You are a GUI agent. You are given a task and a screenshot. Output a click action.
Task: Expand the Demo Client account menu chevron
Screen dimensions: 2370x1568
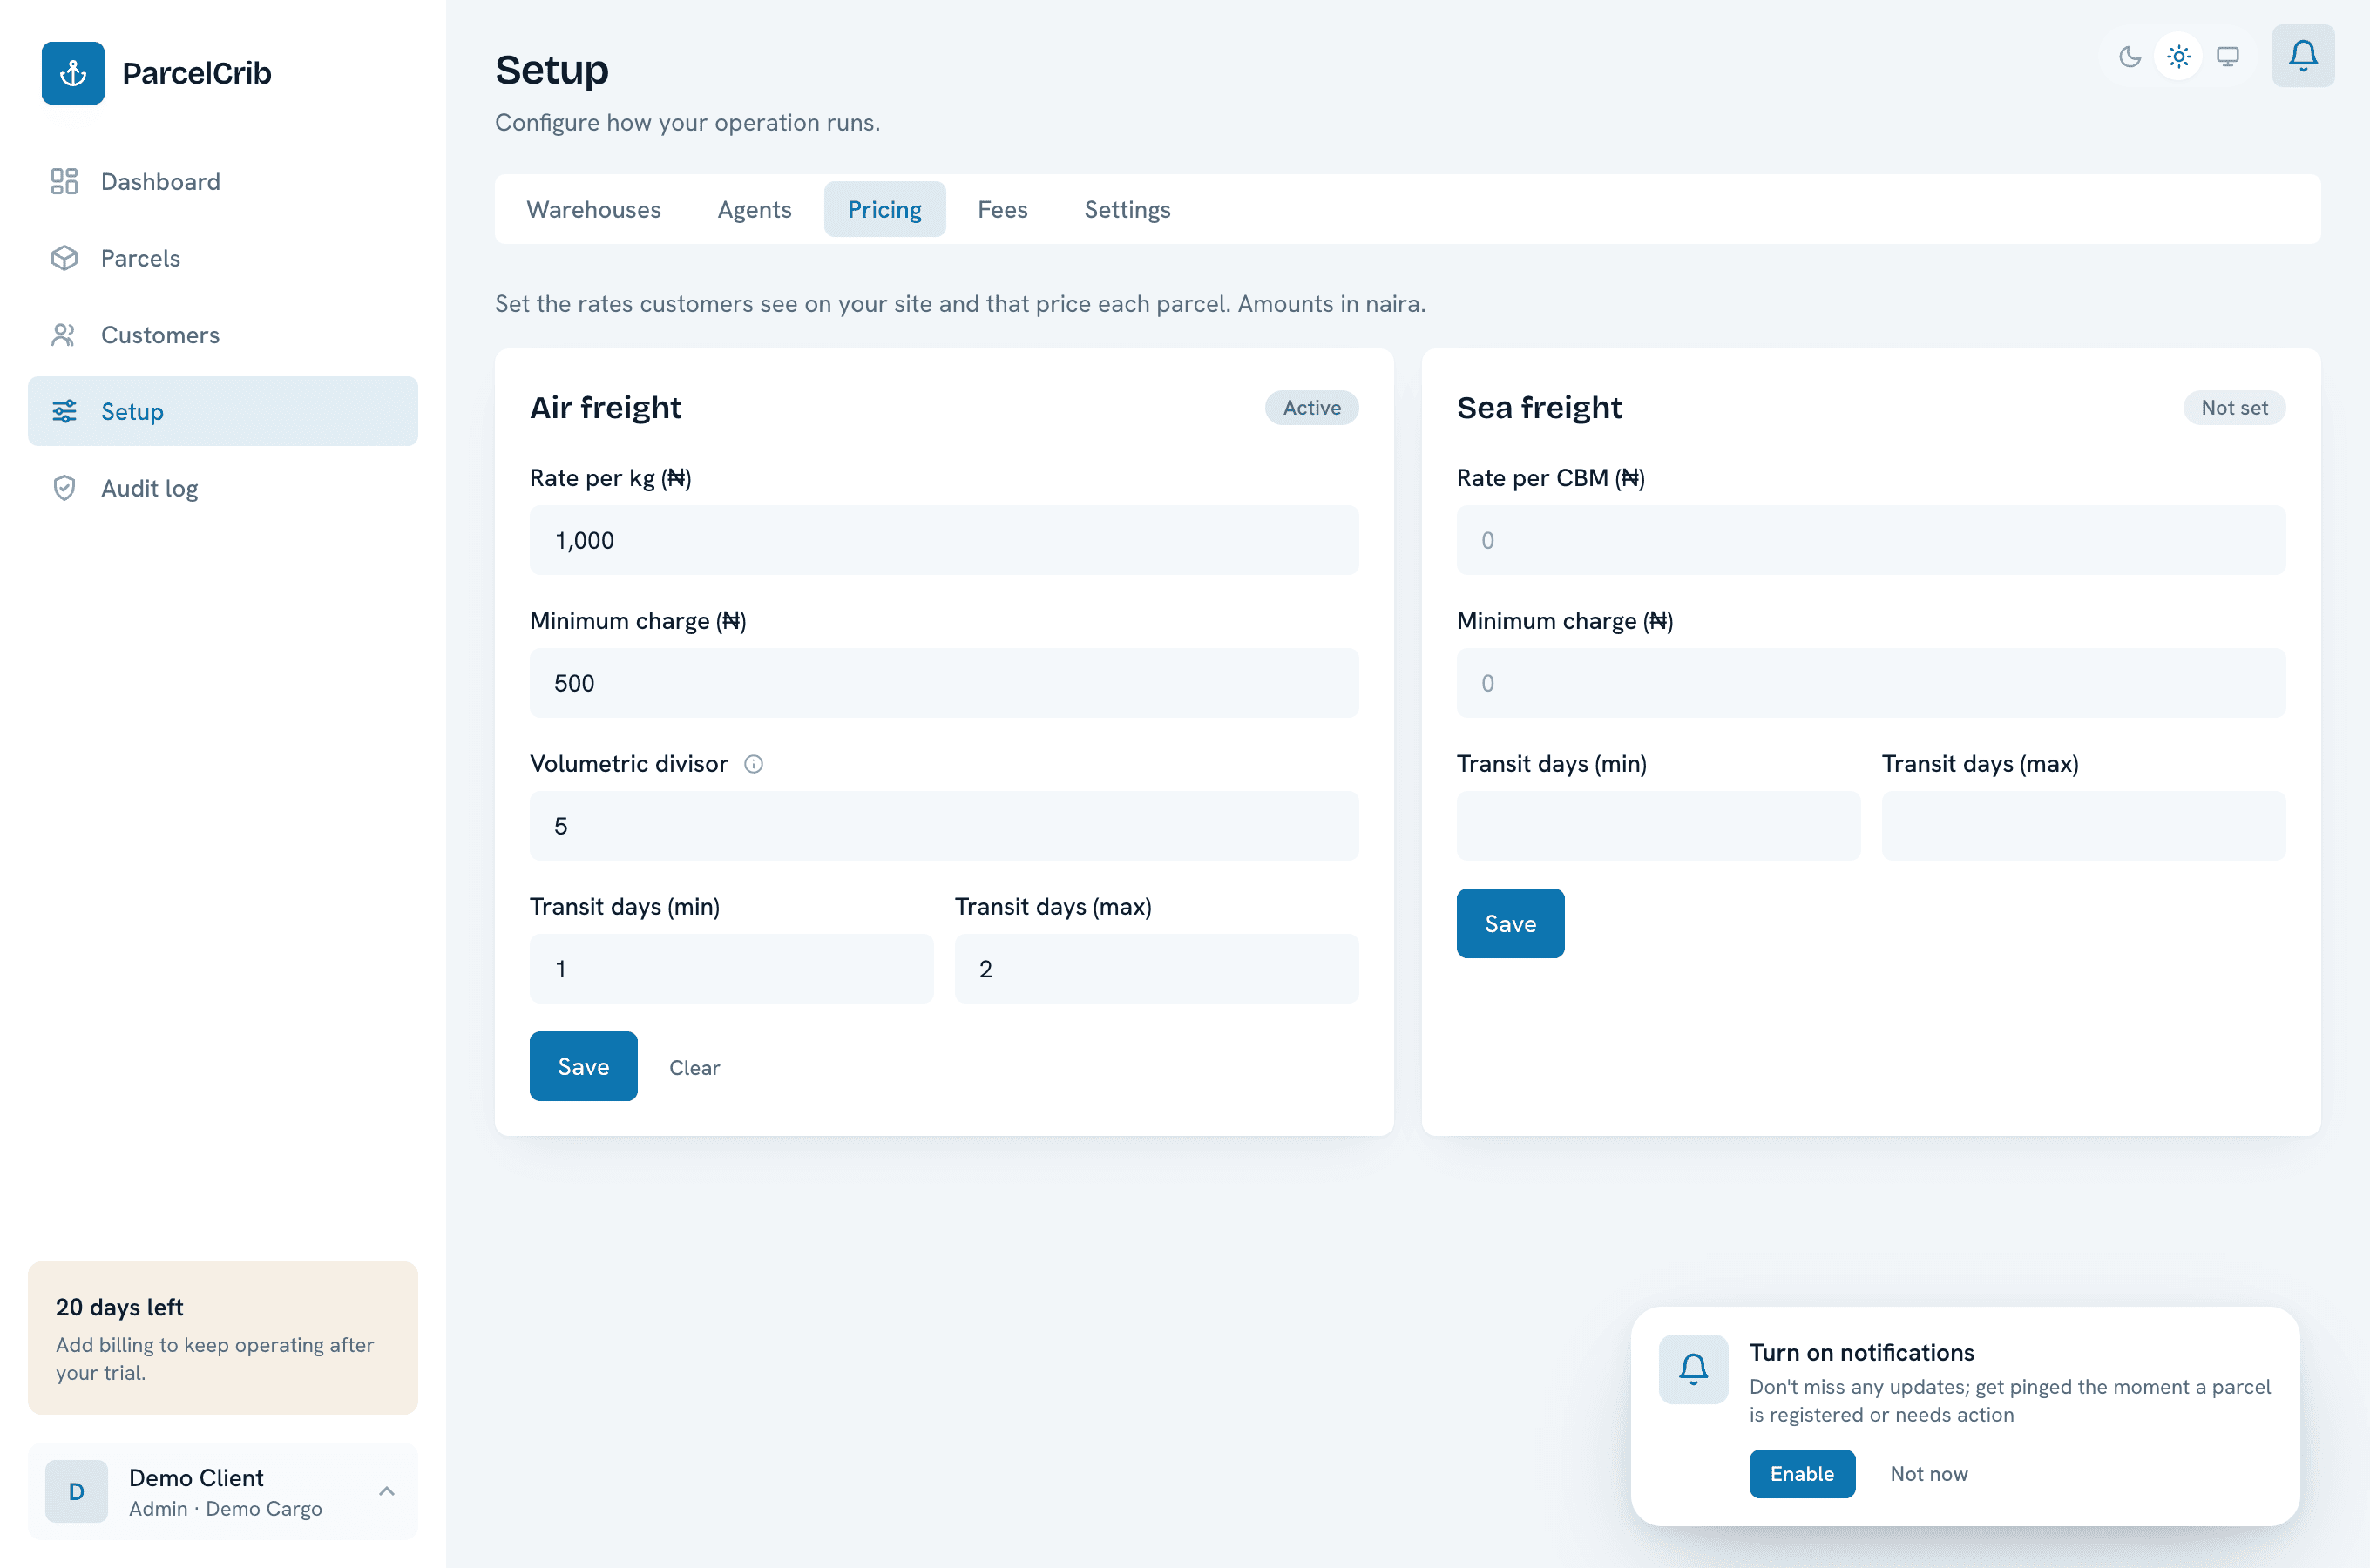(x=387, y=1491)
